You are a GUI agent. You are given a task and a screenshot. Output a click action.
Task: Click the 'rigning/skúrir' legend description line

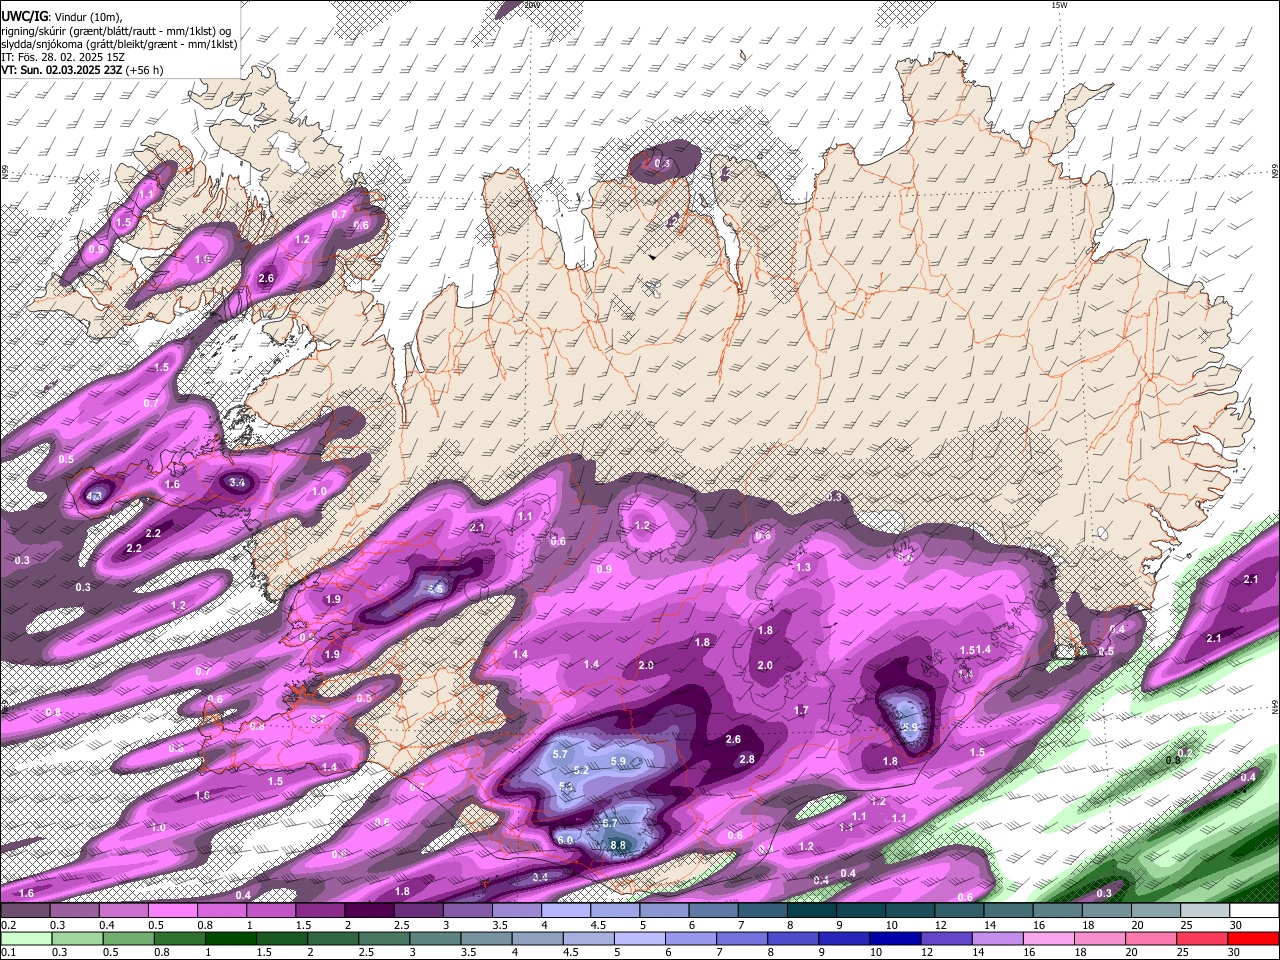(116, 31)
